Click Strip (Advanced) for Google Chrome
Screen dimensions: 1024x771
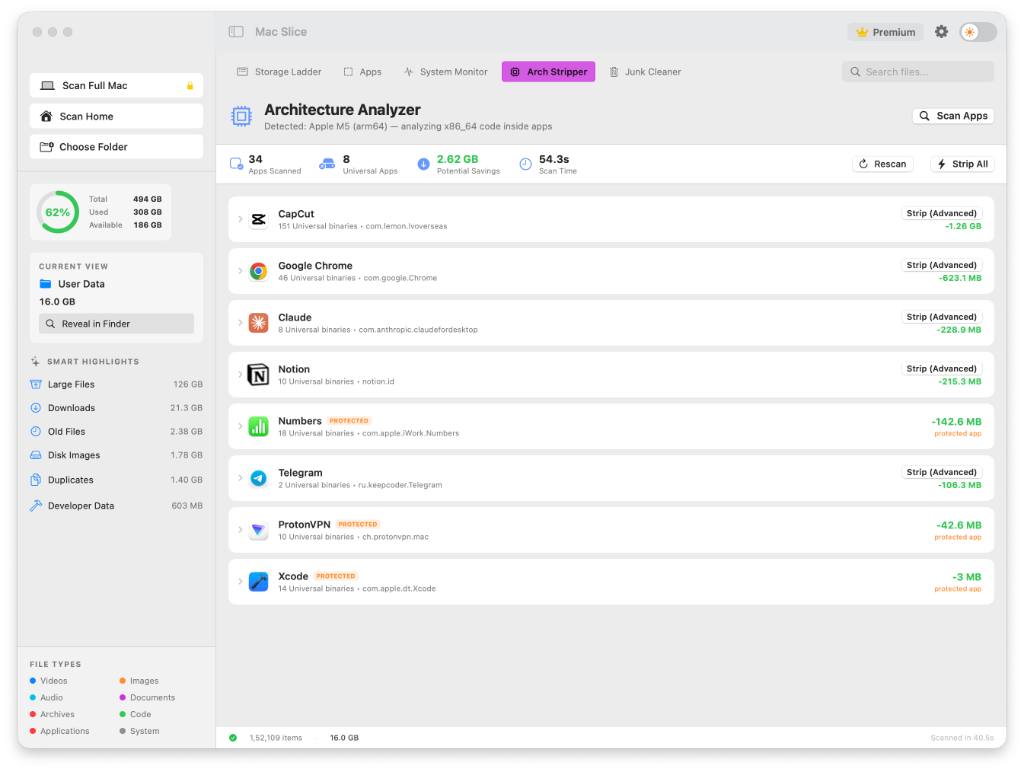[941, 265]
